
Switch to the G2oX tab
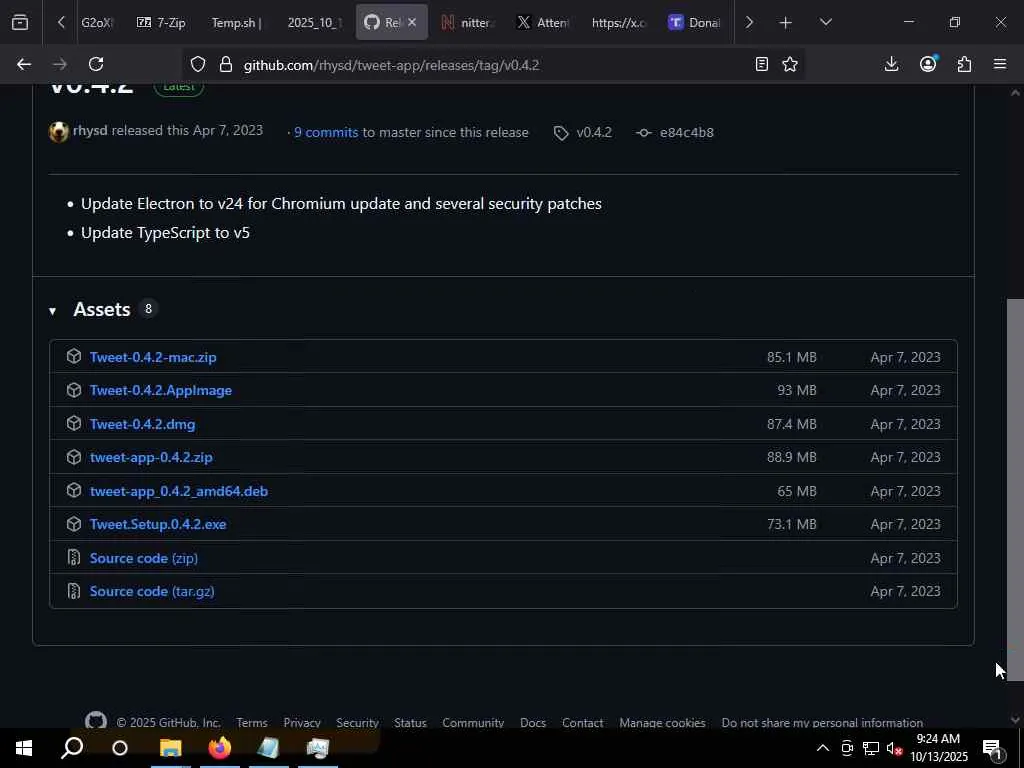tap(97, 22)
